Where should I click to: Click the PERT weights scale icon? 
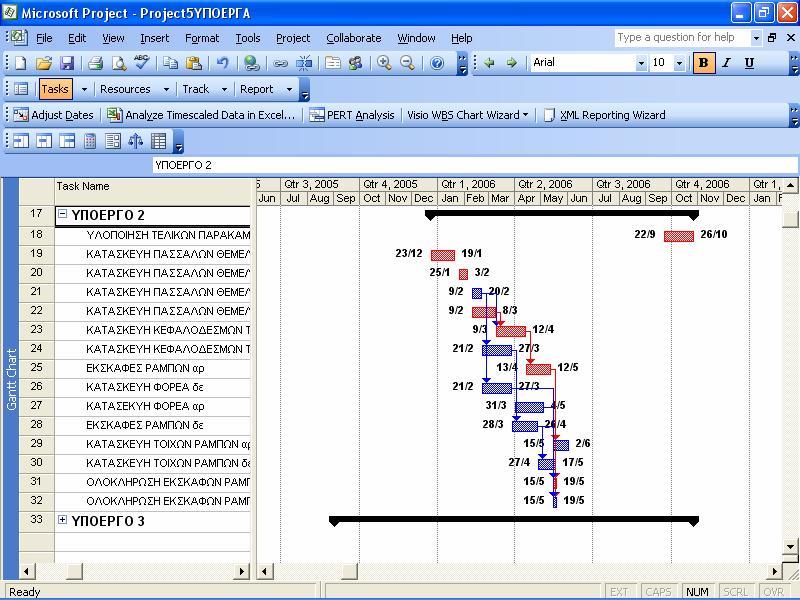(135, 141)
